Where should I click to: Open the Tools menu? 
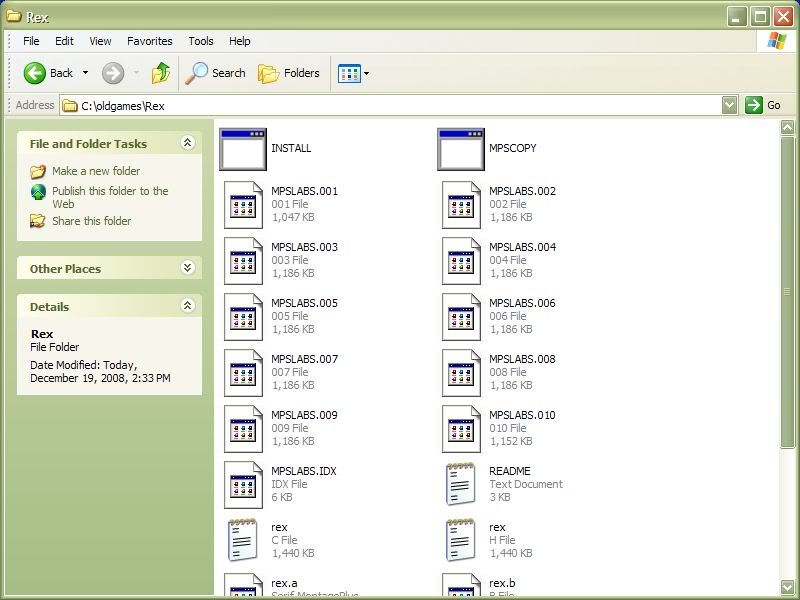(201, 41)
